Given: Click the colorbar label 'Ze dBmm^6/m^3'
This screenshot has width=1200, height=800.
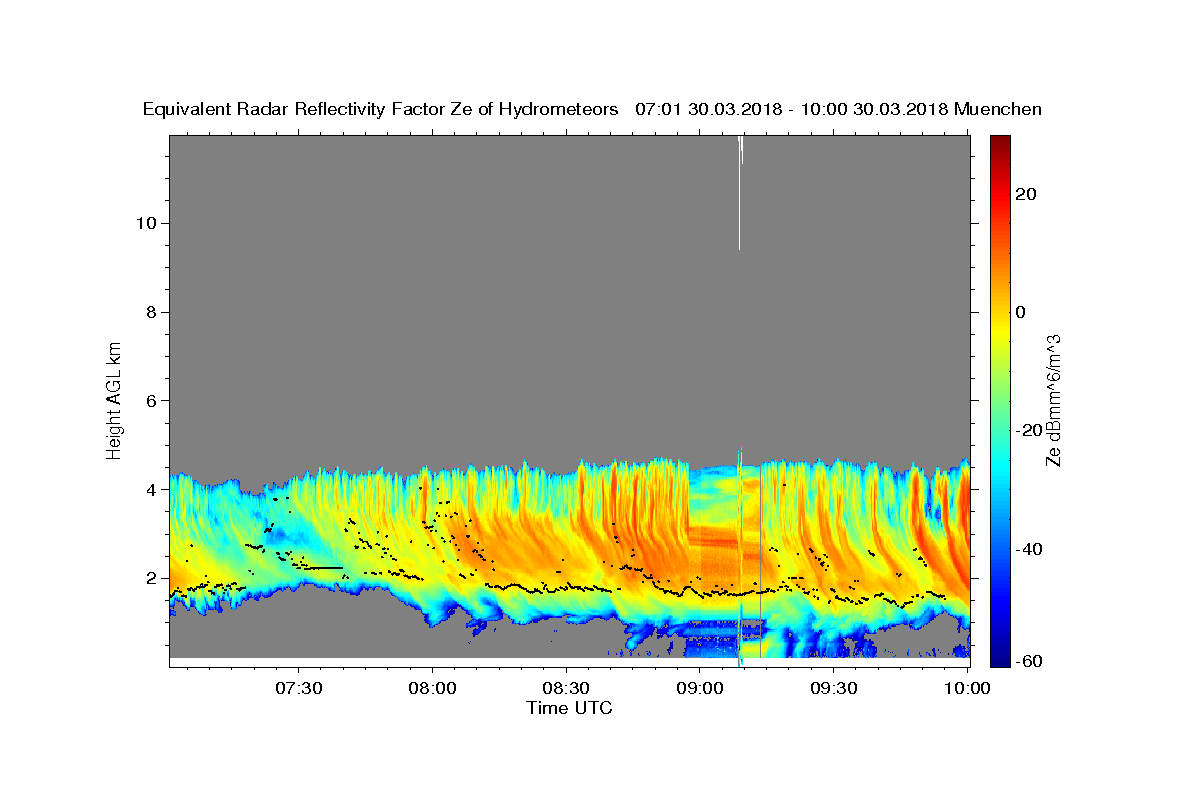Looking at the screenshot, I should pyautogui.click(x=1053, y=400).
